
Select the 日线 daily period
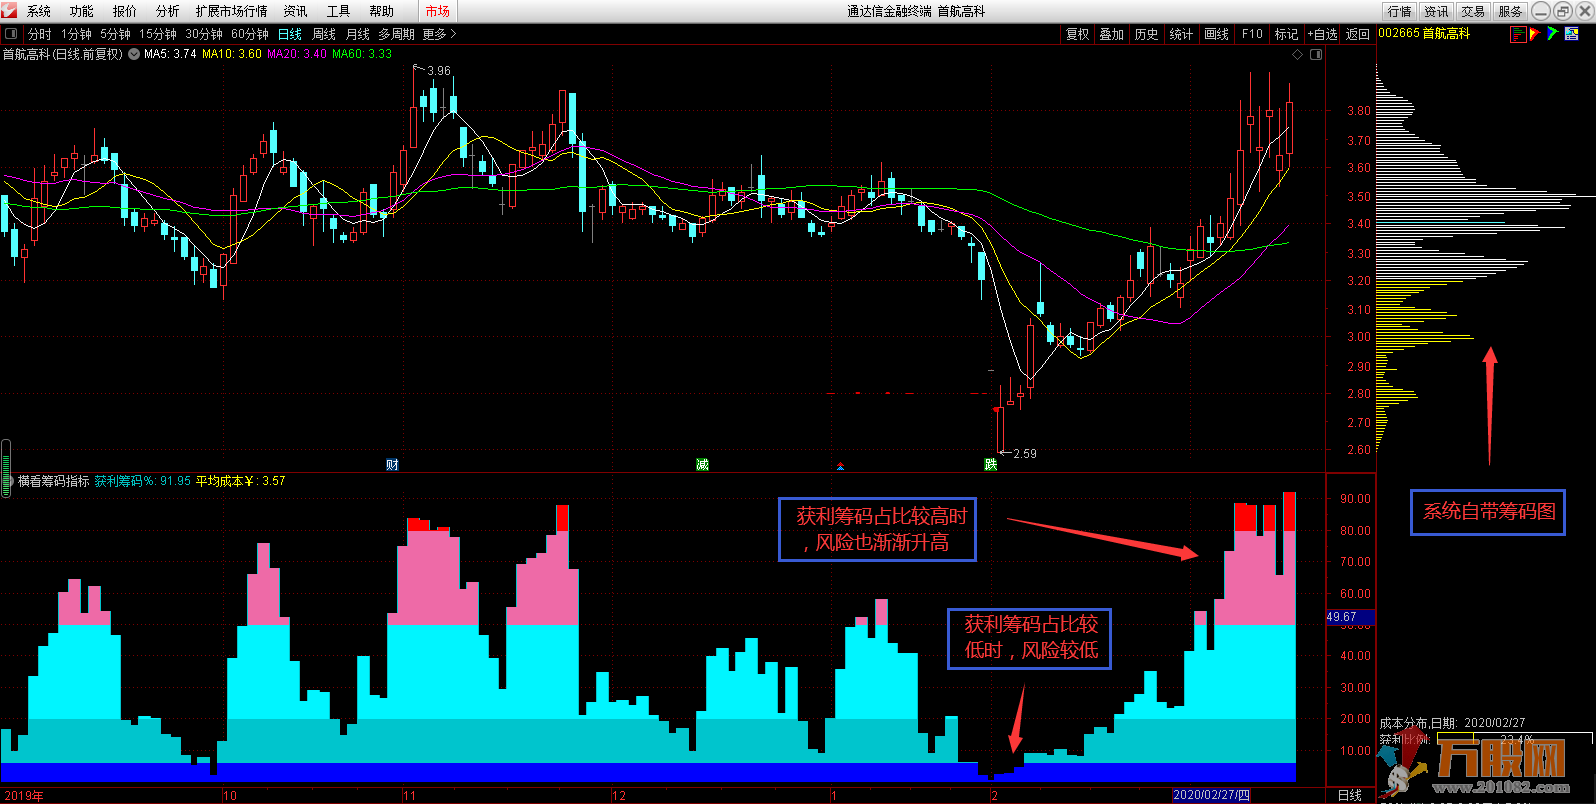290,34
